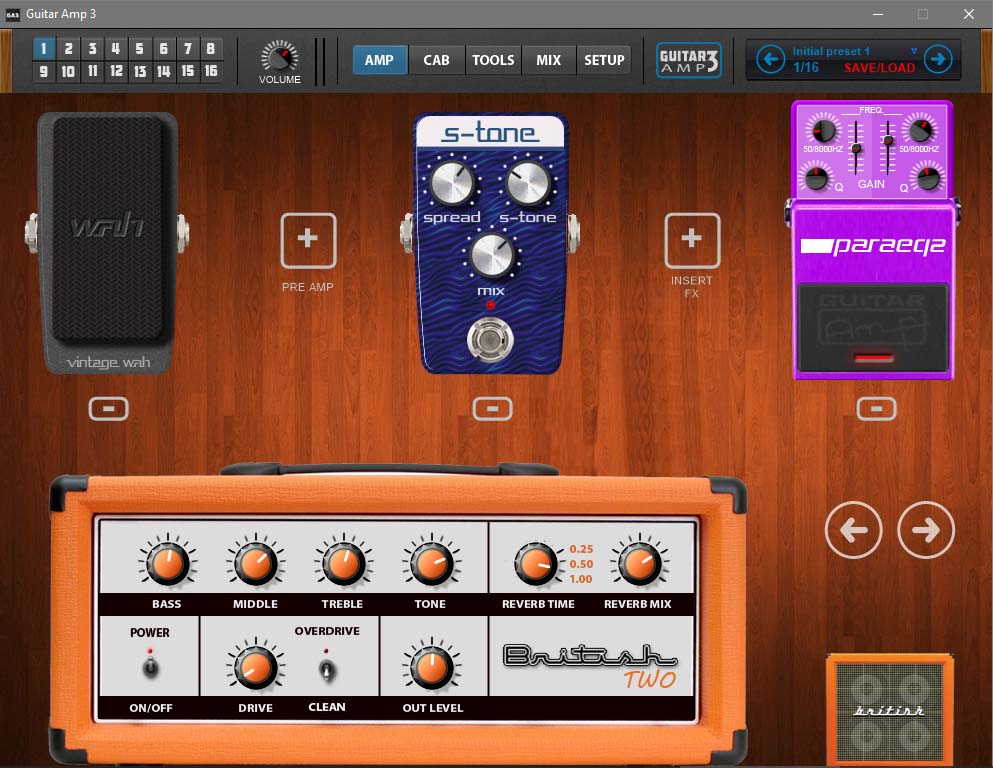
Task: Go to previous preset with left arrow
Action: pos(771,60)
